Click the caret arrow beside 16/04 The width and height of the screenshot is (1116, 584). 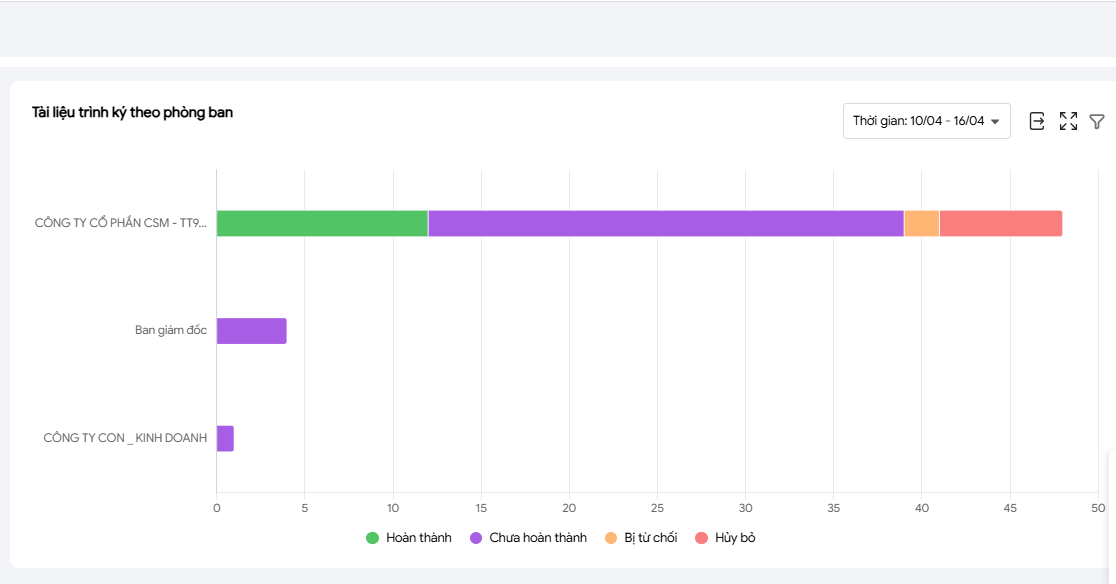pyautogui.click(x=995, y=122)
